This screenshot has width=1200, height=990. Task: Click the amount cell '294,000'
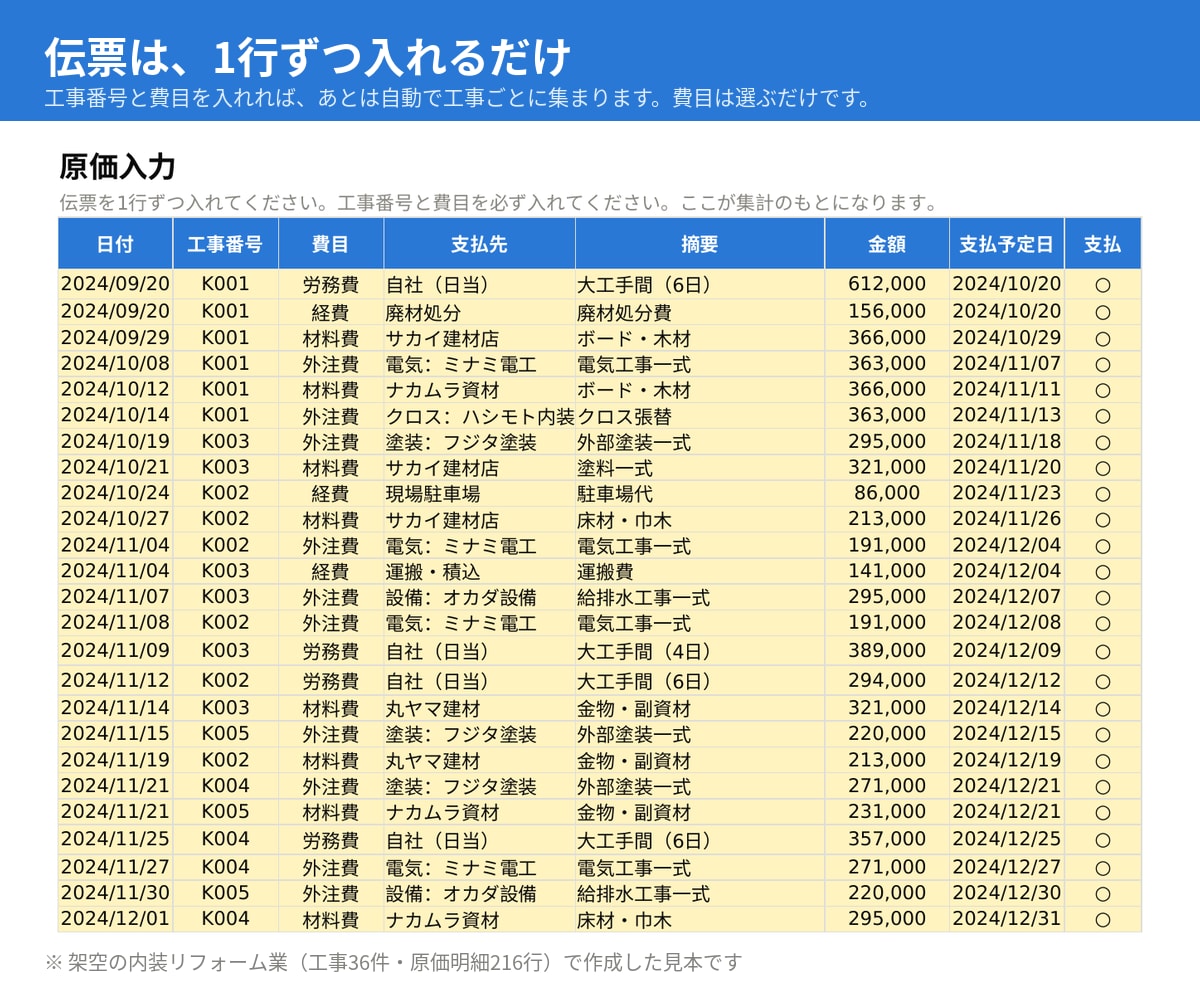coord(887,680)
